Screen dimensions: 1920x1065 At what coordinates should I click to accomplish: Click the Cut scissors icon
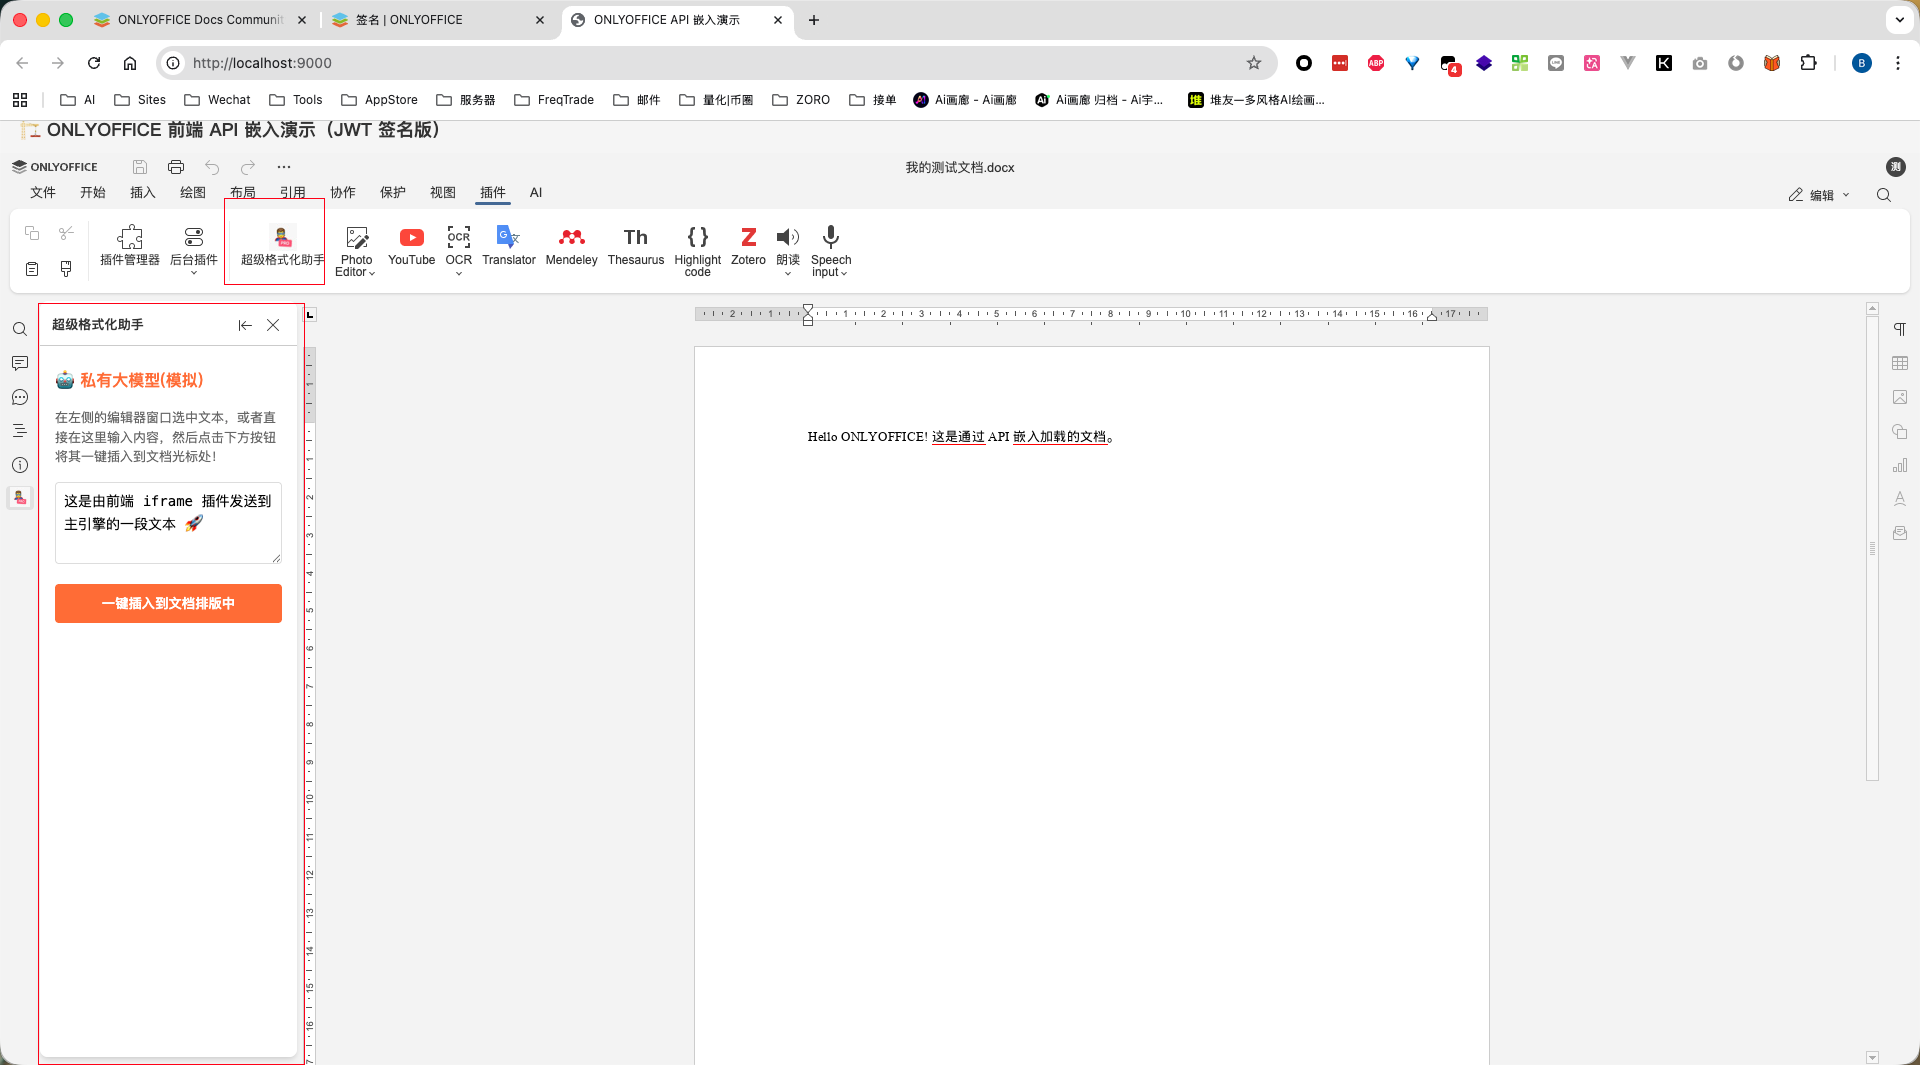(x=66, y=233)
